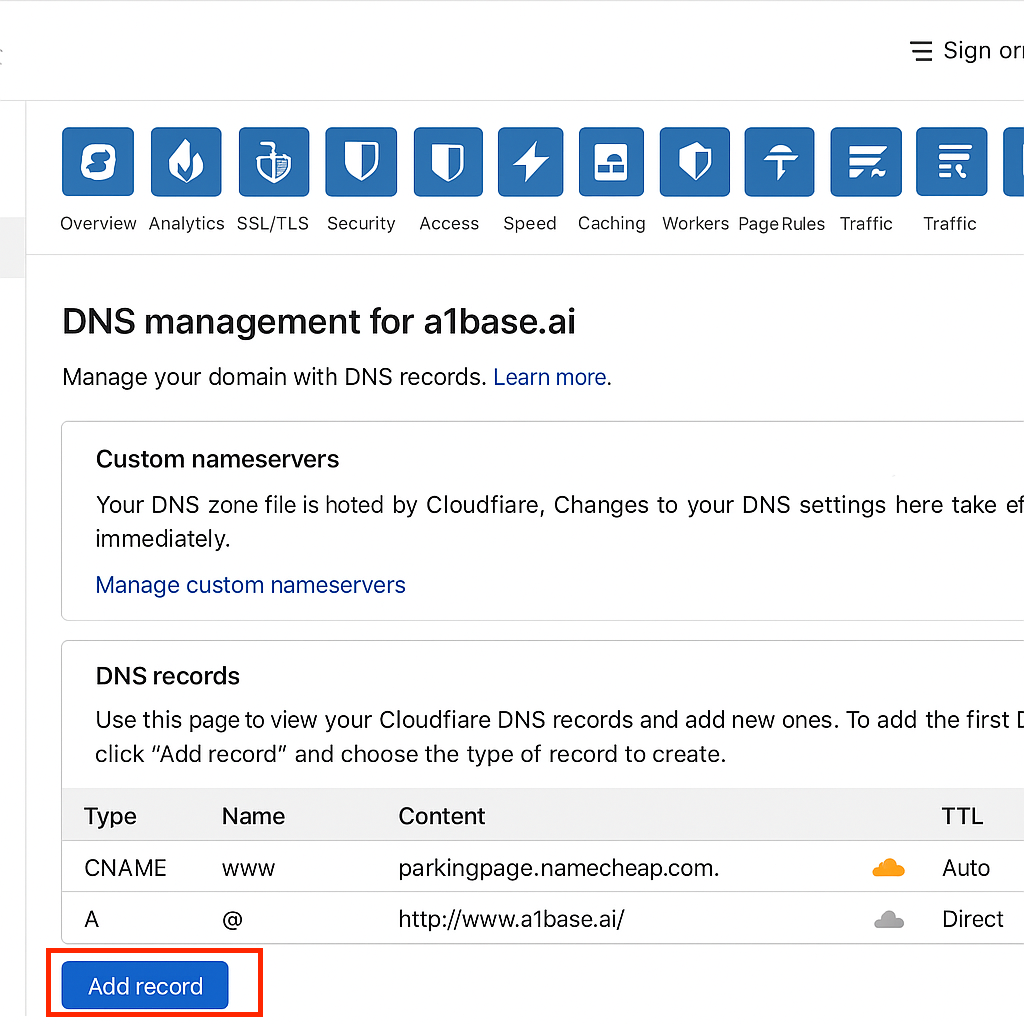Click the Custom nameservers heading
The width and height of the screenshot is (1024, 1024).
[217, 460]
